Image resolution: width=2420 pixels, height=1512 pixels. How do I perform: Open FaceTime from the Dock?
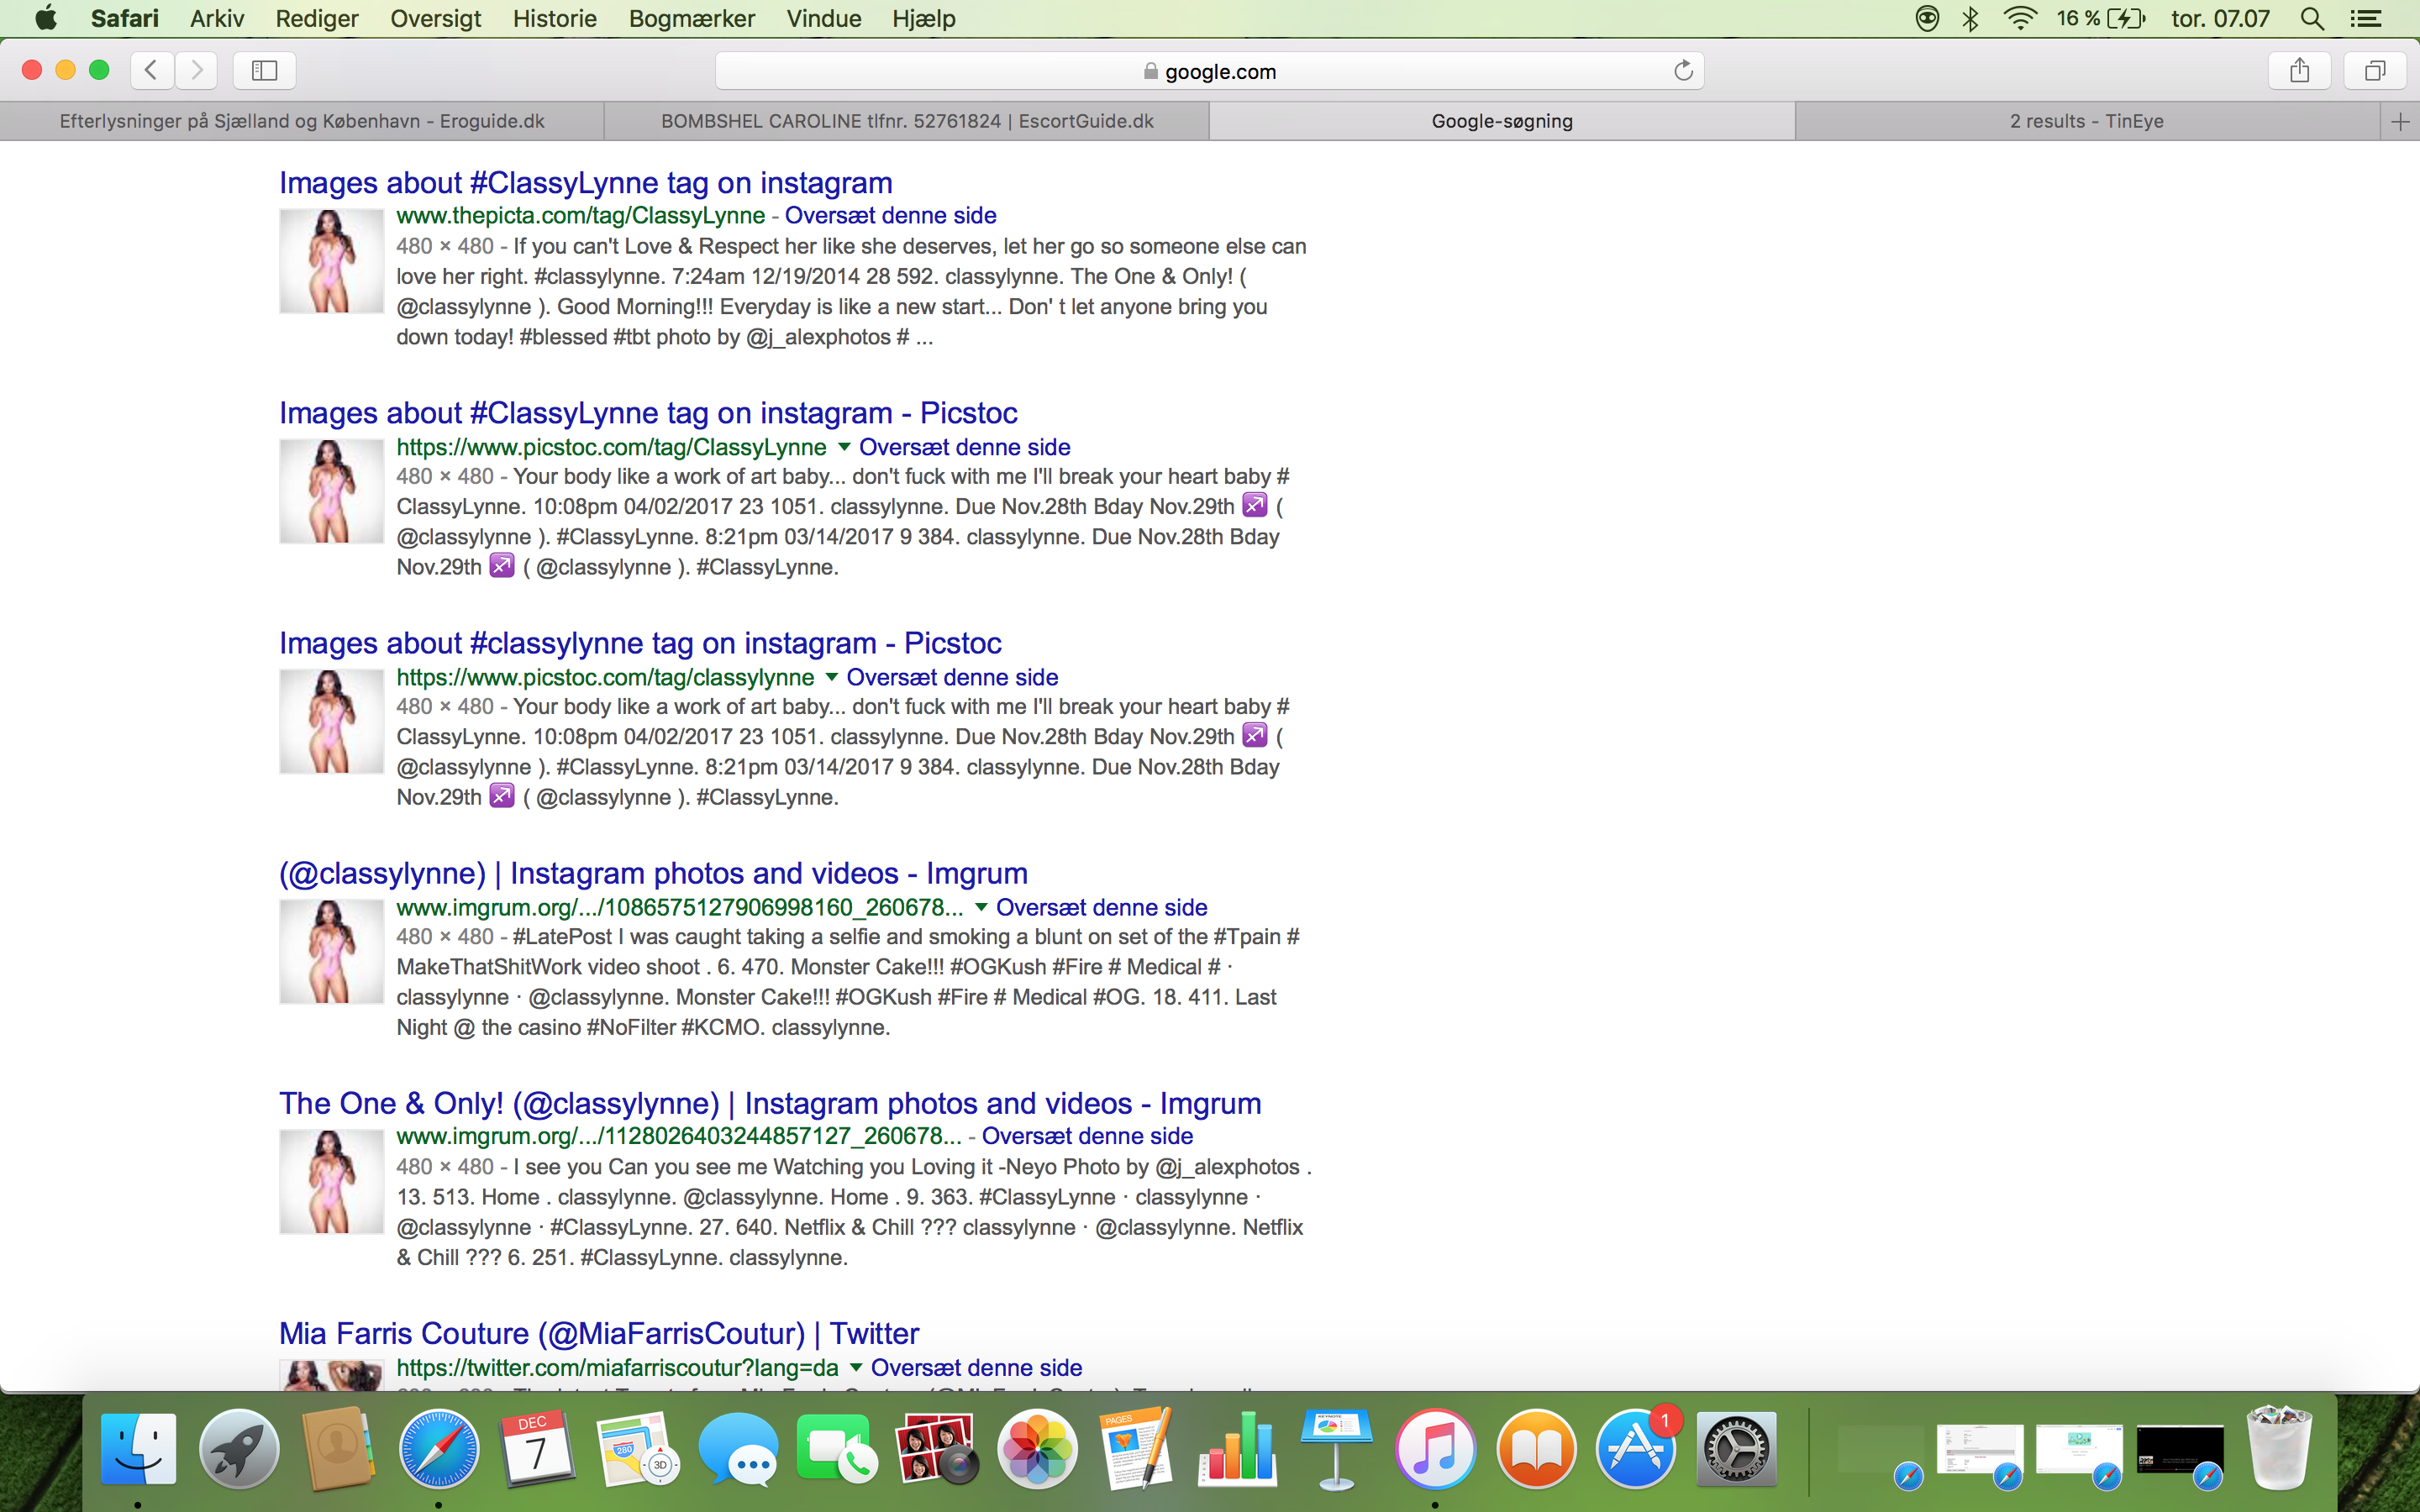coord(838,1448)
